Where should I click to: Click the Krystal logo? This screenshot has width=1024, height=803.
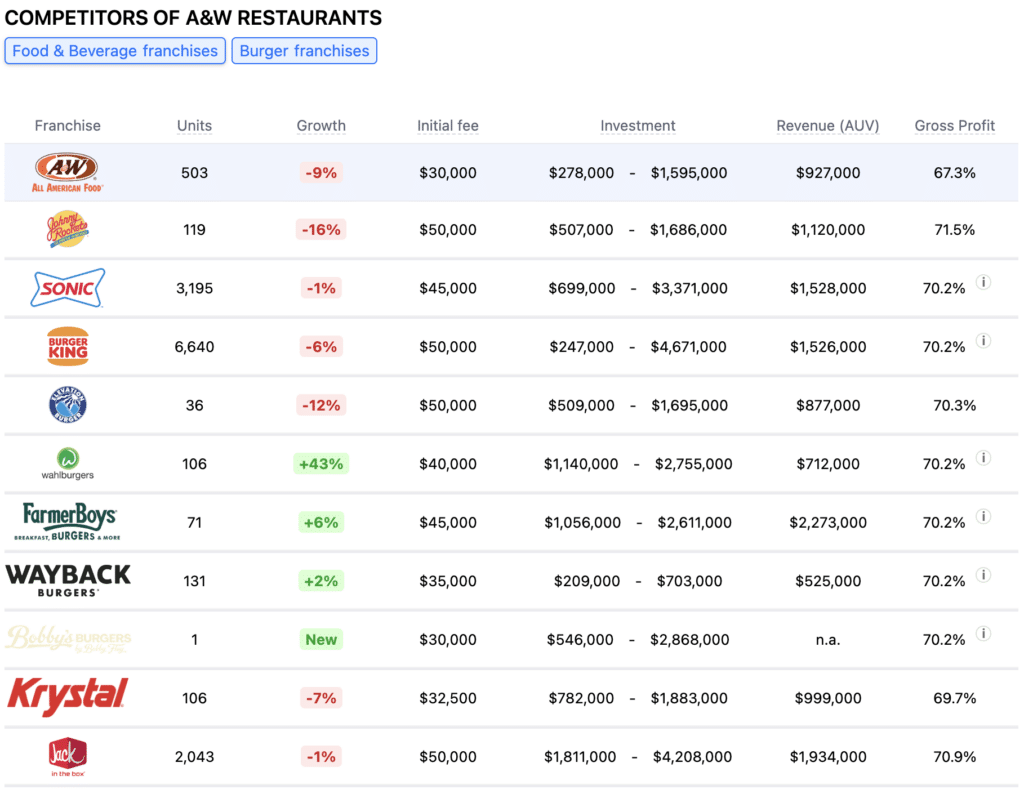click(x=67, y=697)
